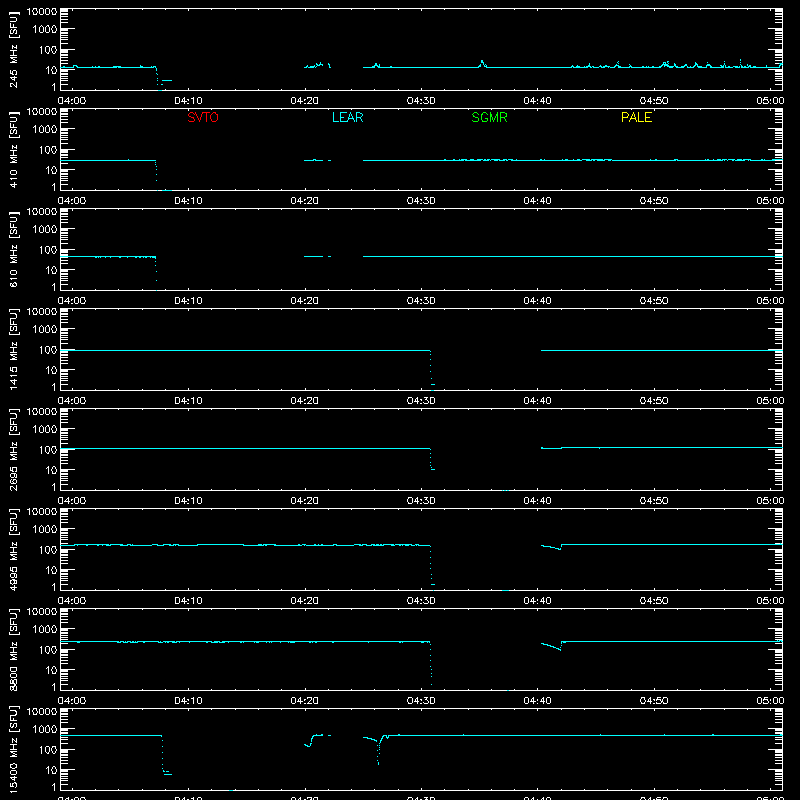Click the green SGMR station label

pos(489,117)
